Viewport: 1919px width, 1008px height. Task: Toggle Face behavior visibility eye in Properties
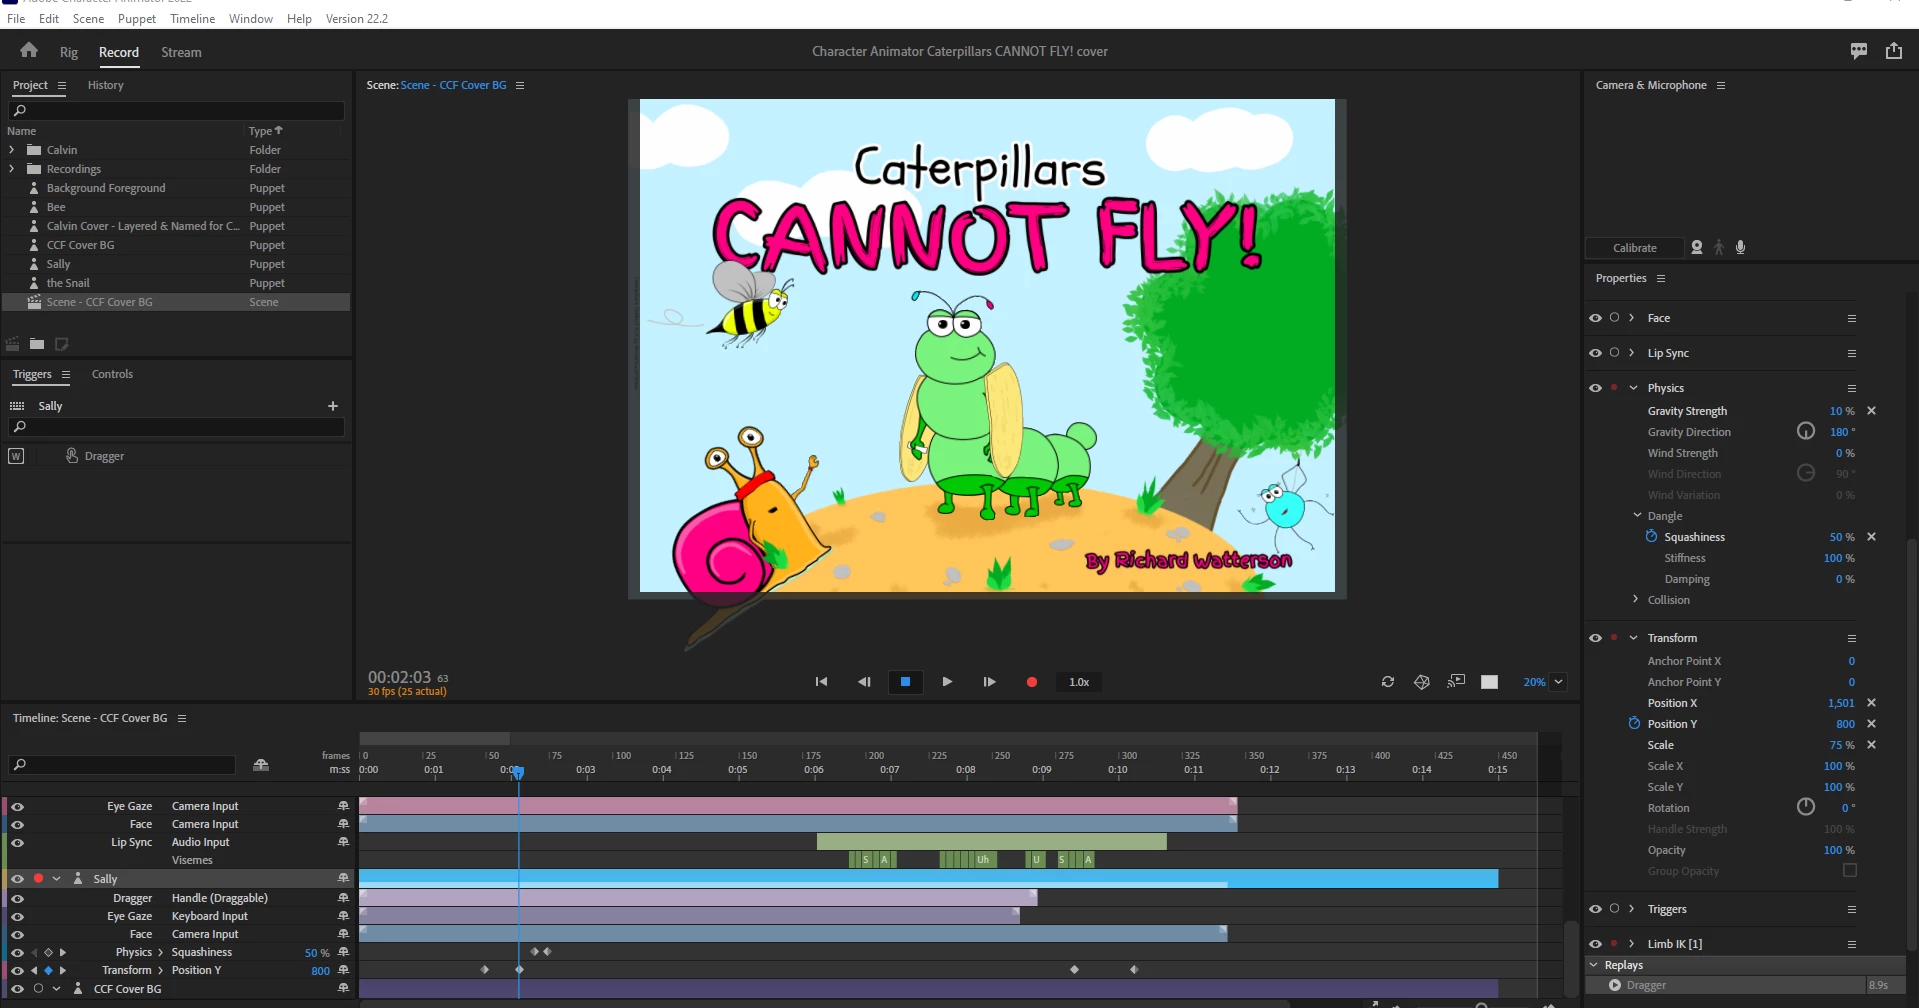pyautogui.click(x=1596, y=318)
